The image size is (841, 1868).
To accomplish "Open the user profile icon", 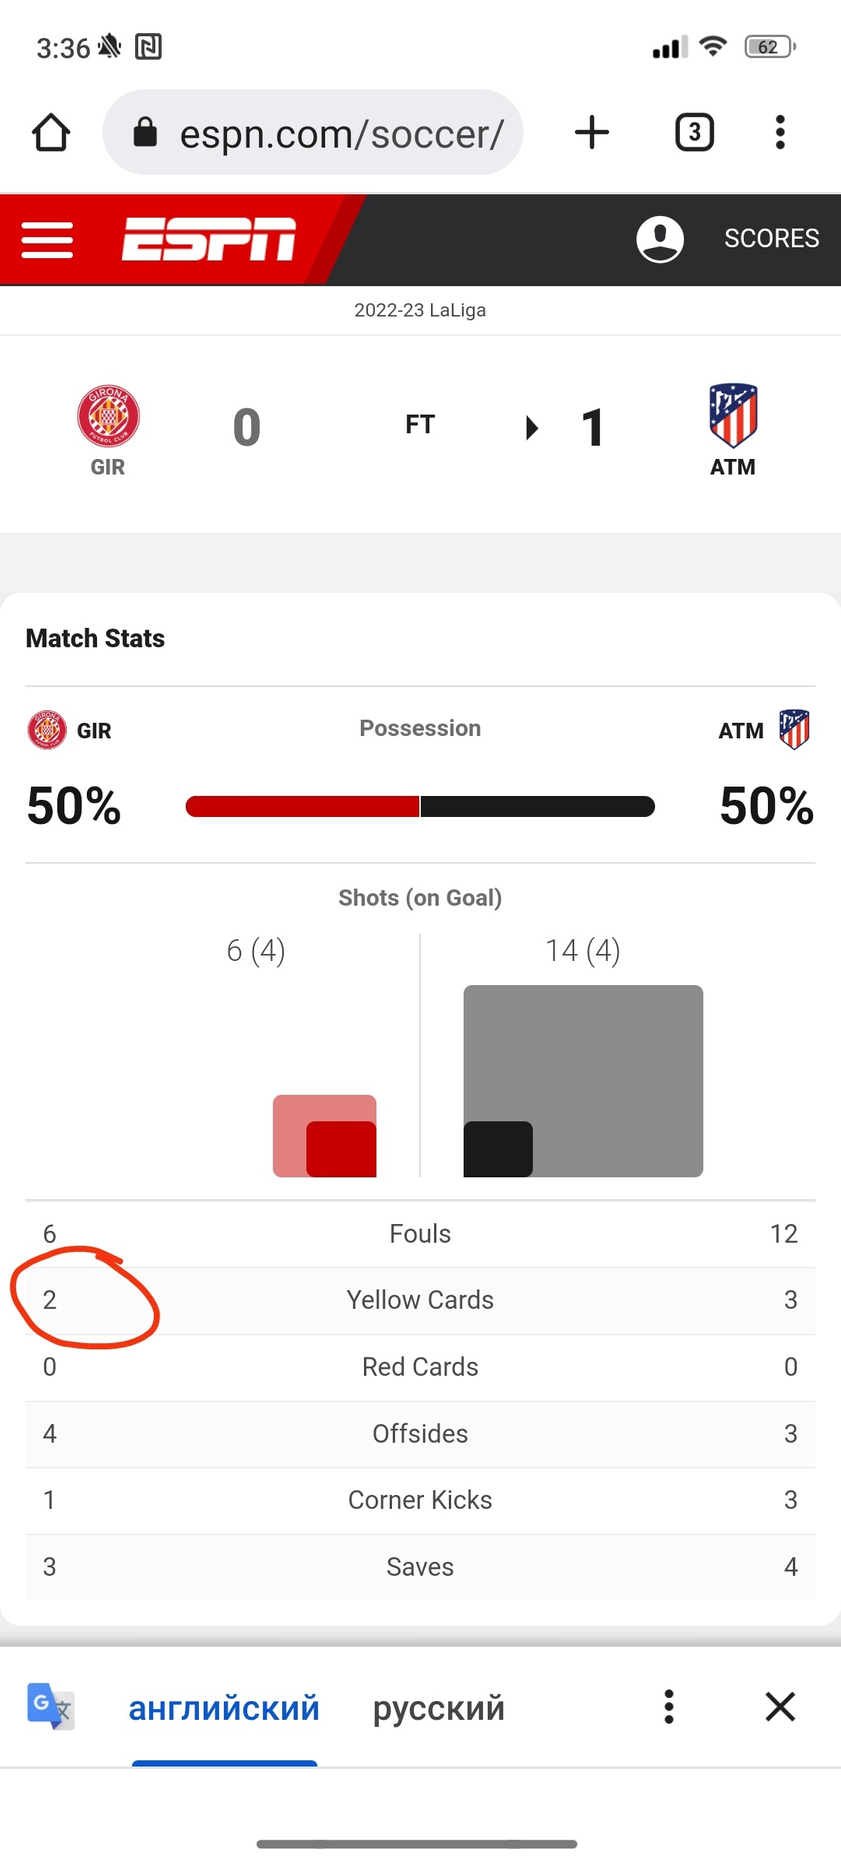I will click(x=660, y=239).
